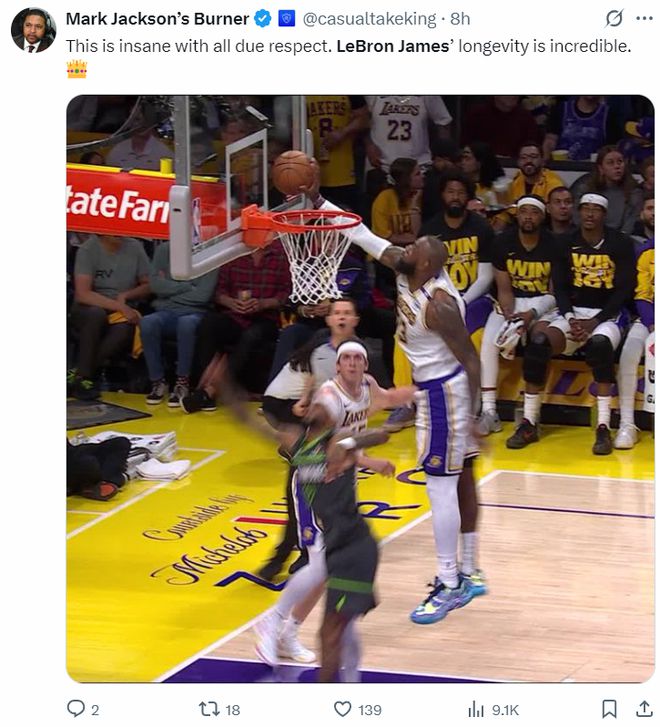This screenshot has width=660, height=727.
Task: Click the 18 reposts count
Action: [232, 710]
